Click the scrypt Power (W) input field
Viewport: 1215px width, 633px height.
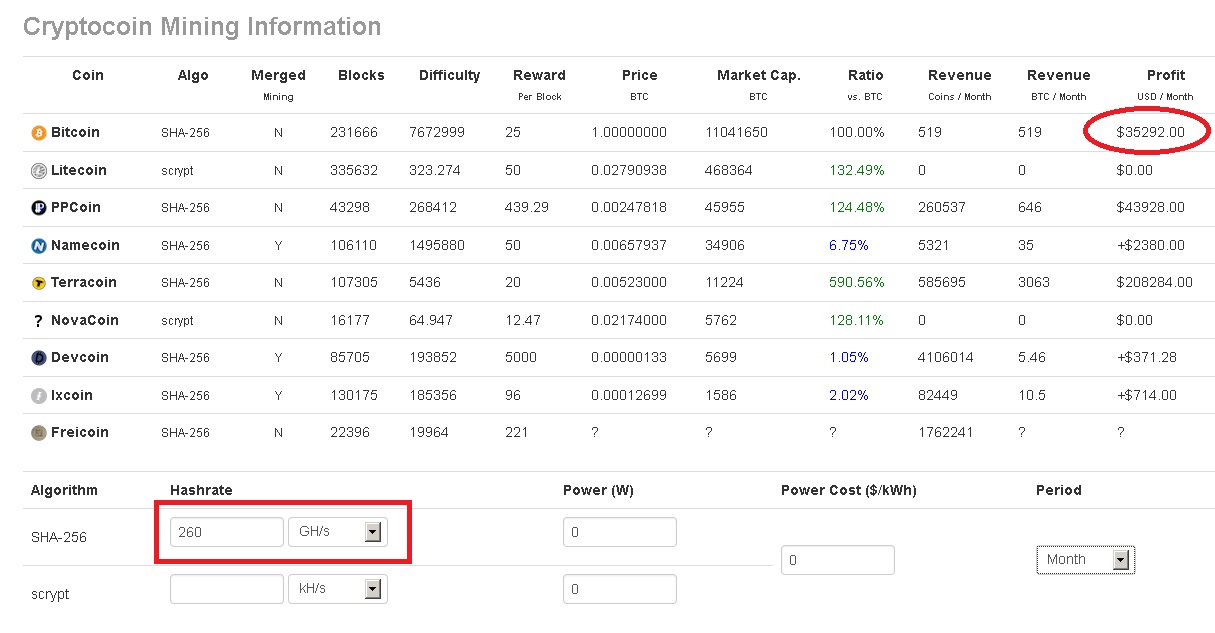coord(620,589)
